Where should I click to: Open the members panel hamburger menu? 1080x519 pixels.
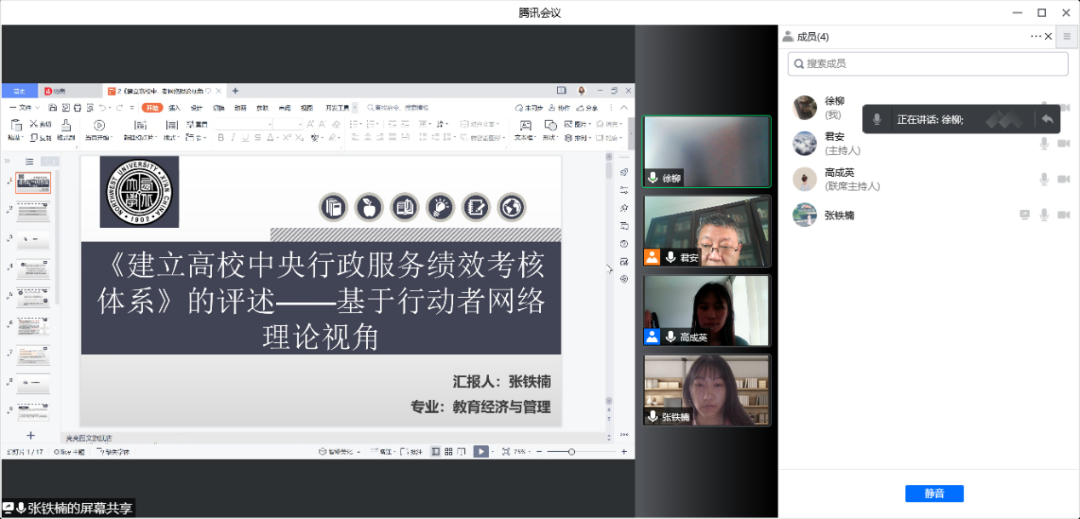[1068, 37]
